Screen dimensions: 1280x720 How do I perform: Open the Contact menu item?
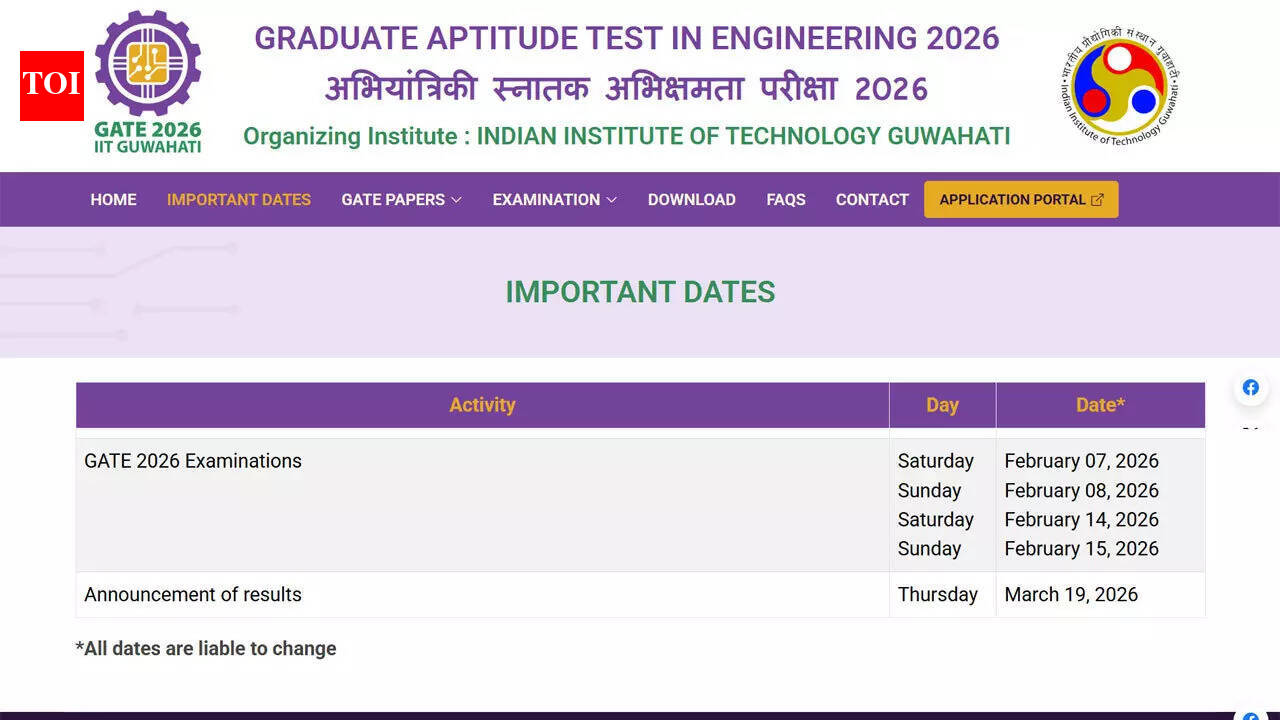pos(872,200)
